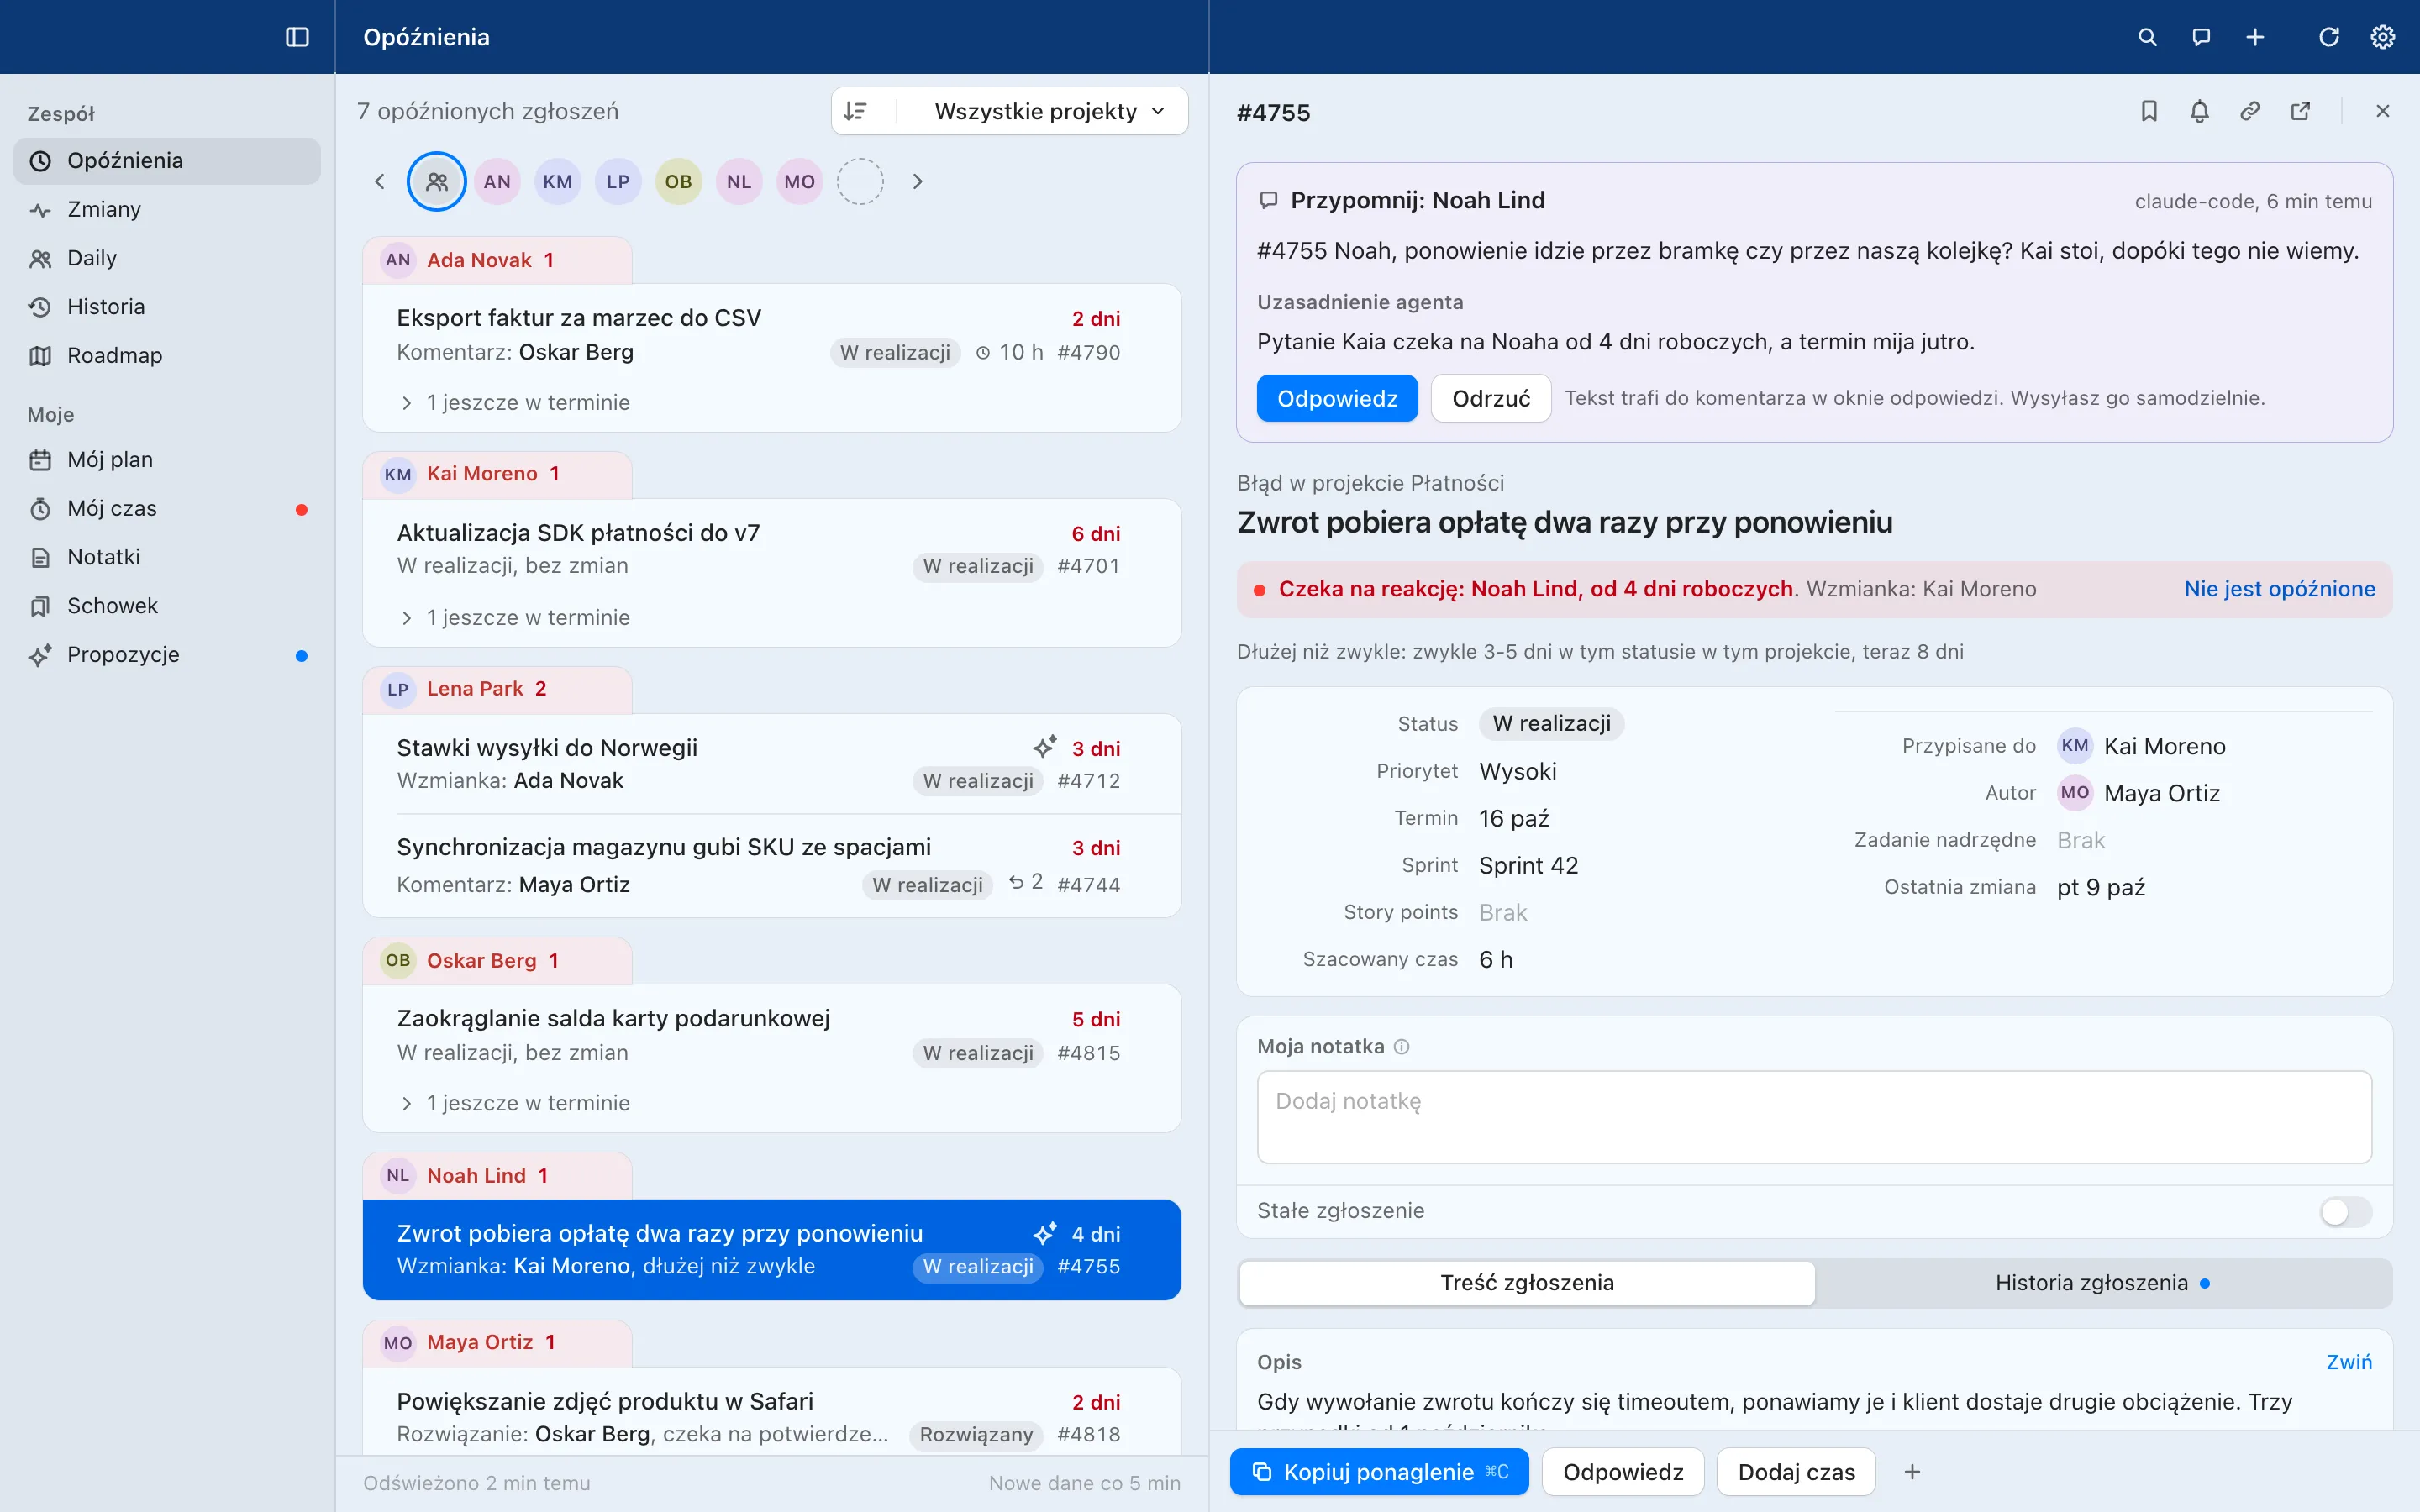This screenshot has height=1512, width=2420.
Task: Click the plus icon in top header
Action: coord(2255,37)
